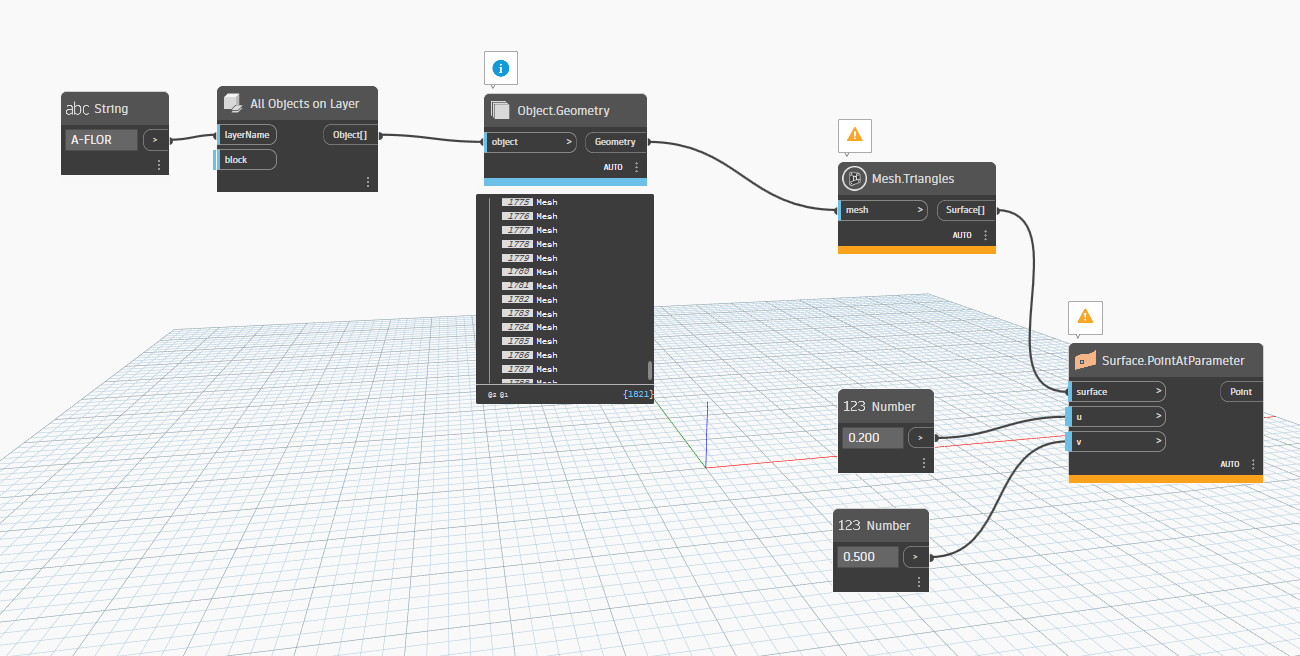
Task: Click the warning icon above Surface.PointAtParameter
Action: point(1085,317)
